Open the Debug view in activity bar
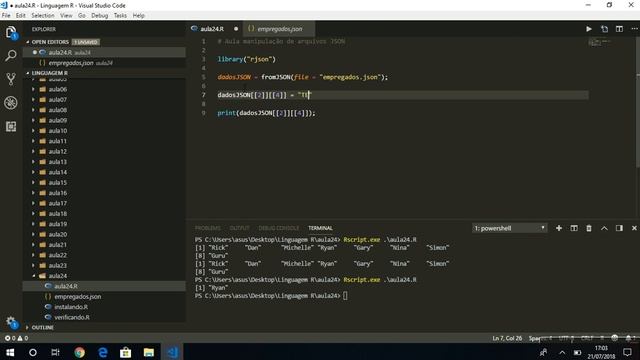This screenshot has height=360, width=640. (11, 102)
